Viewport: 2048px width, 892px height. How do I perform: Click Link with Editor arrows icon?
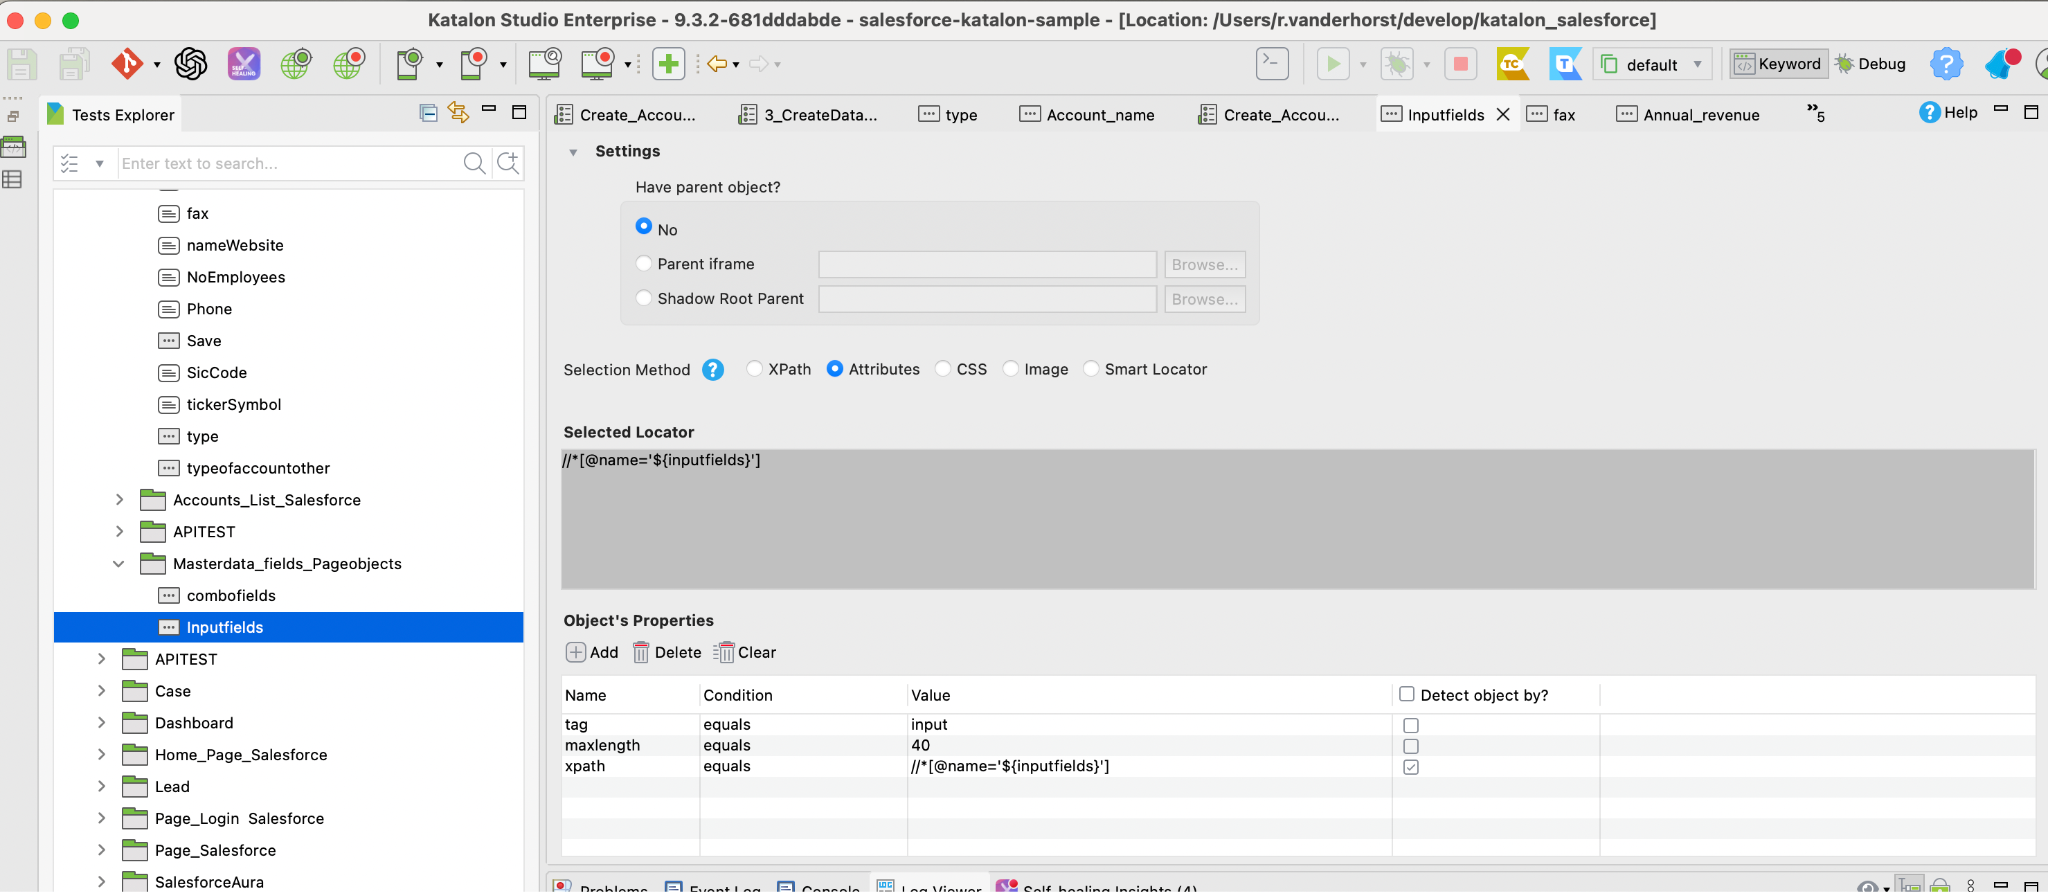point(458,113)
